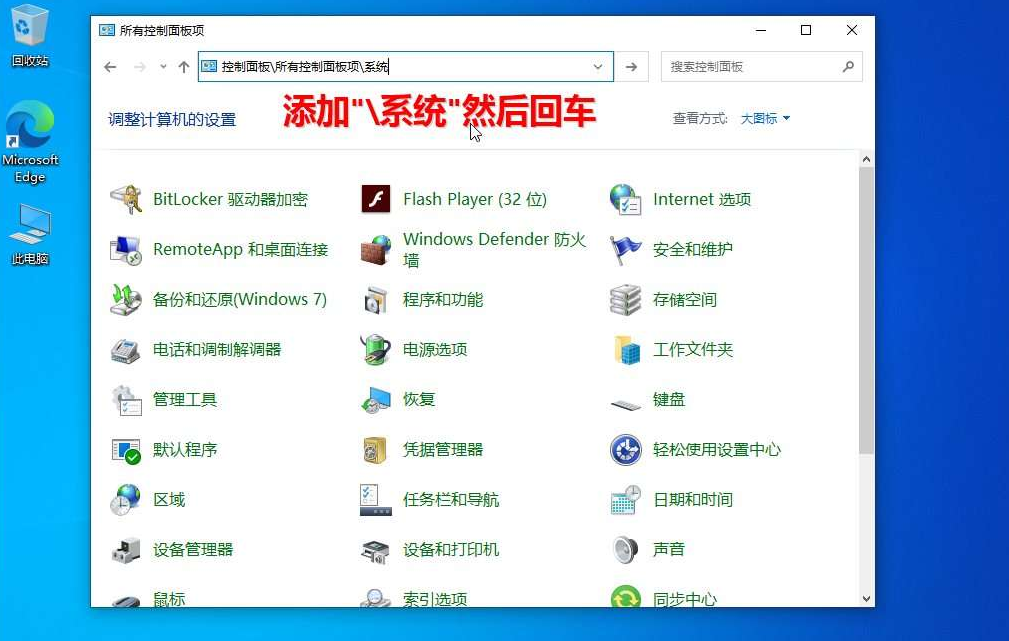Click the 调整计算机的设置 heading text
1009x641 pixels.
pyautogui.click(x=172, y=120)
